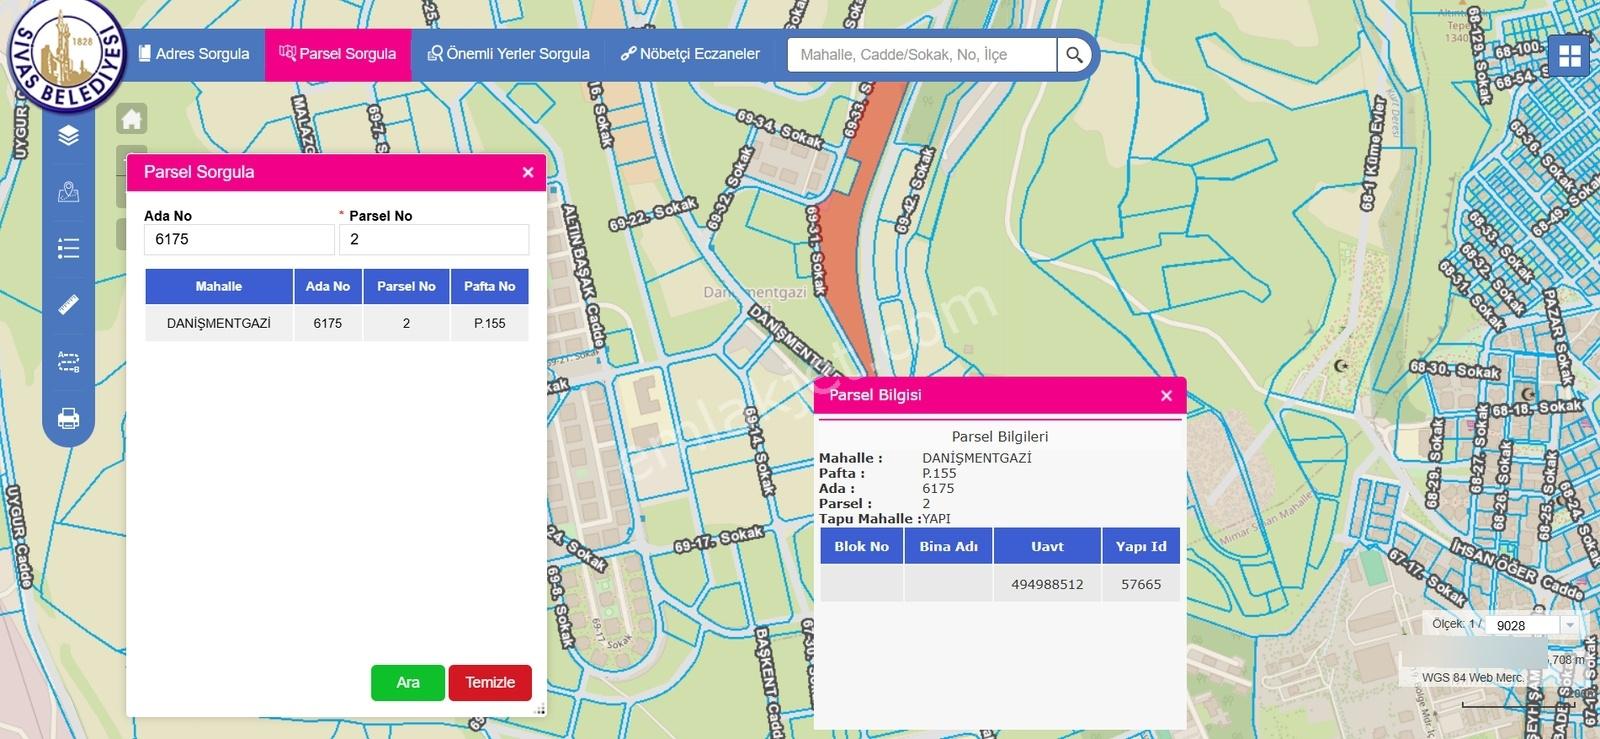Open the basemap grid icon
Image resolution: width=1600 pixels, height=739 pixels.
(1570, 56)
